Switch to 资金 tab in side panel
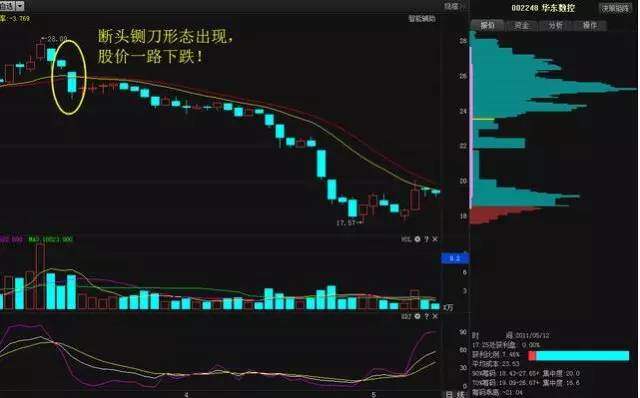This screenshot has height=398, width=640. tap(521, 25)
